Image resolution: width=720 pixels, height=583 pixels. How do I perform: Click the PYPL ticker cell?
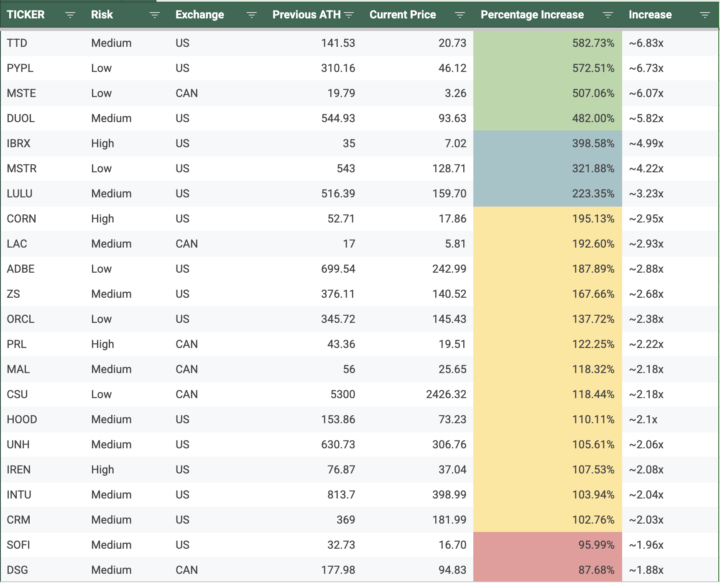point(43,68)
